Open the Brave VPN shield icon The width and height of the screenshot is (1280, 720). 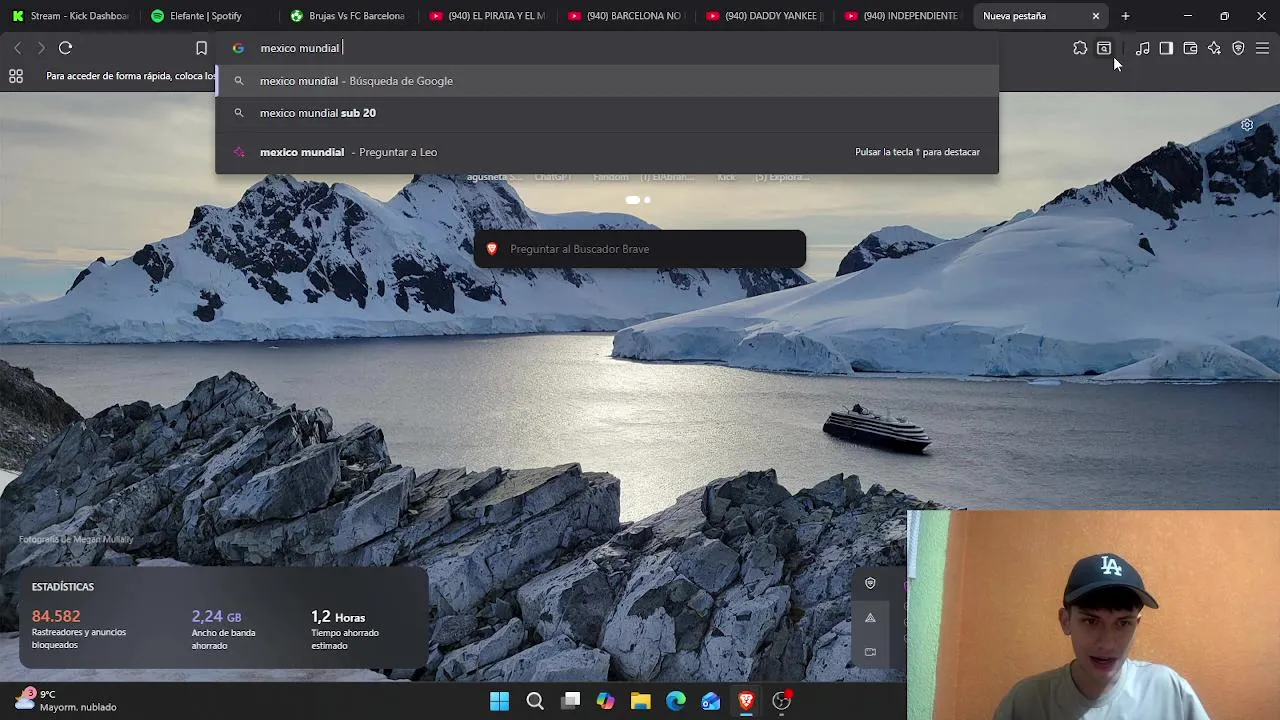pyautogui.click(x=1238, y=48)
